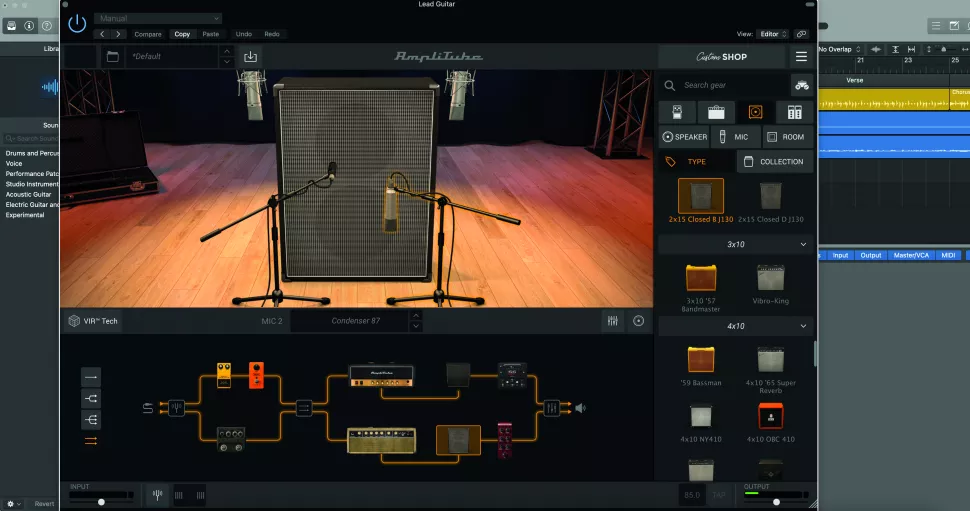This screenshot has width=970, height=511.
Task: Toggle the plugin power bypass button
Action: pyautogui.click(x=77, y=24)
